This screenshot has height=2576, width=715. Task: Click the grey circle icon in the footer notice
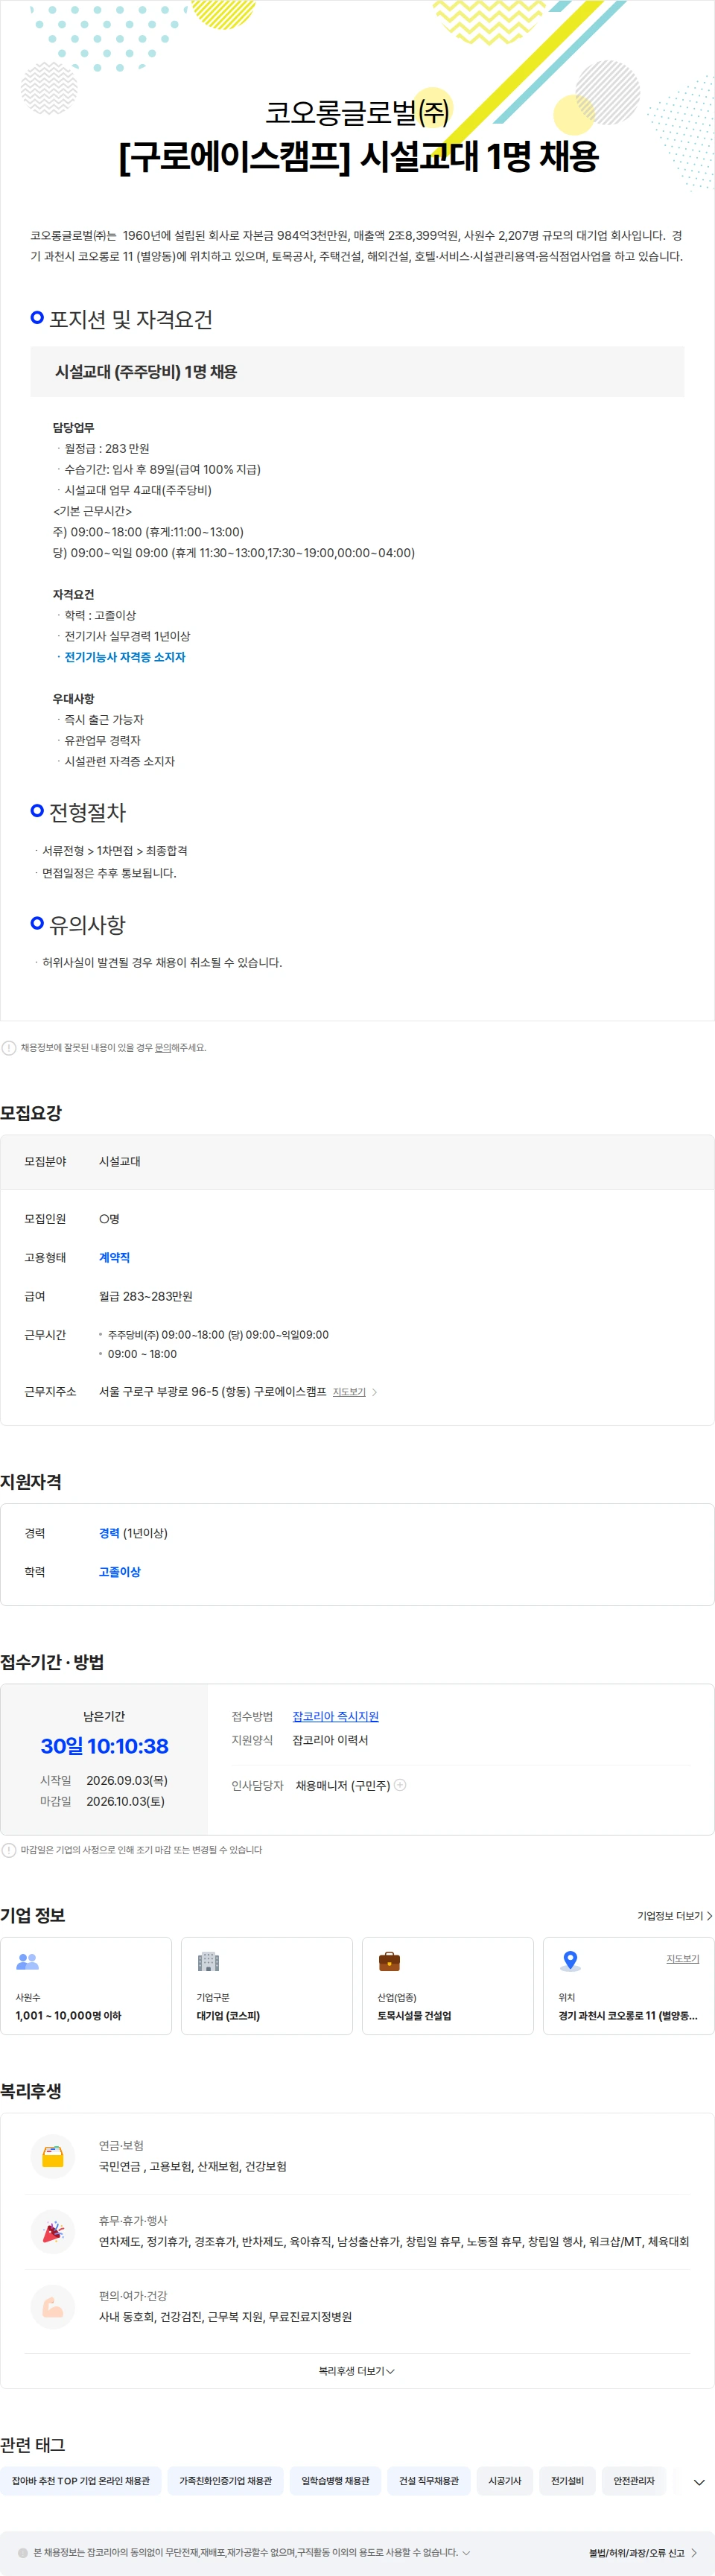(x=23, y=2553)
